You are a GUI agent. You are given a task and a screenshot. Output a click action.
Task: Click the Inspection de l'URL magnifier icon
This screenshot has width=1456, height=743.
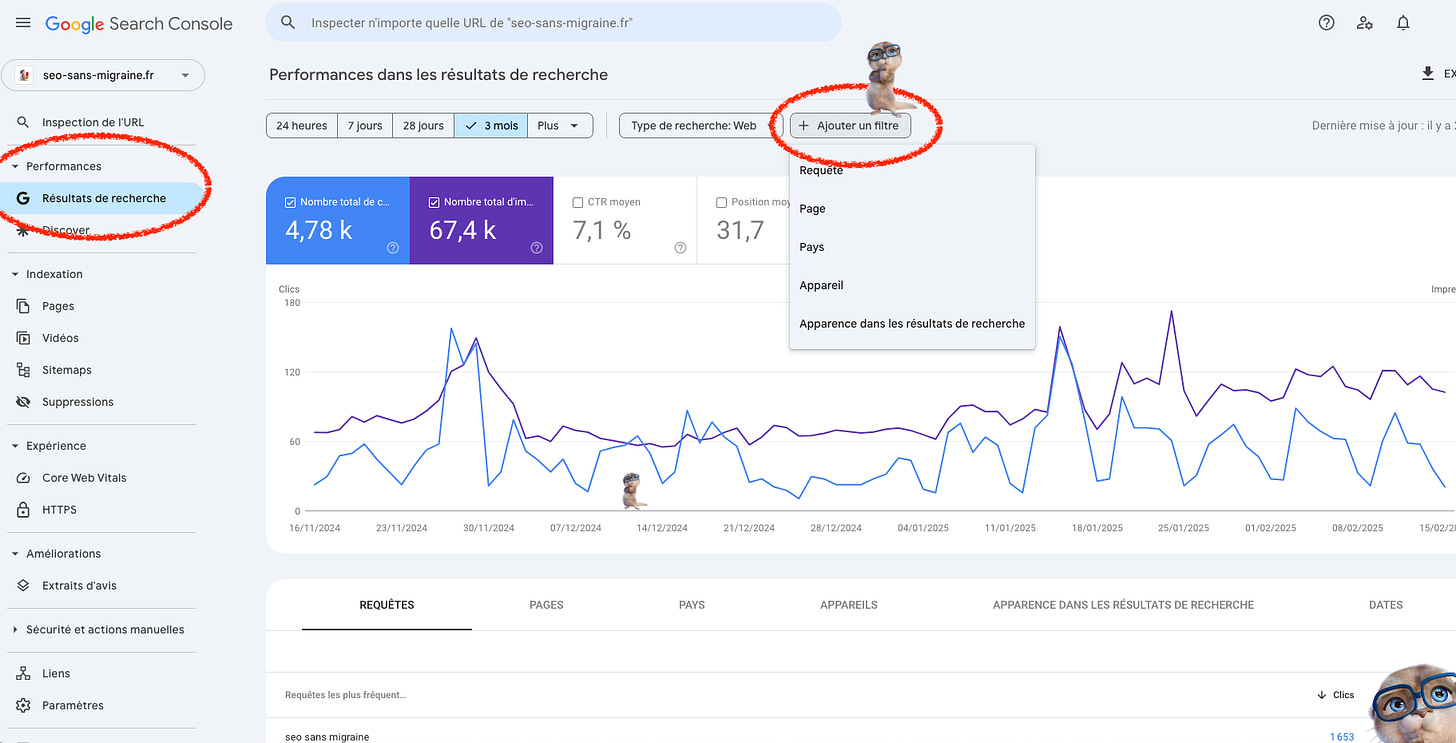[x=23, y=122]
